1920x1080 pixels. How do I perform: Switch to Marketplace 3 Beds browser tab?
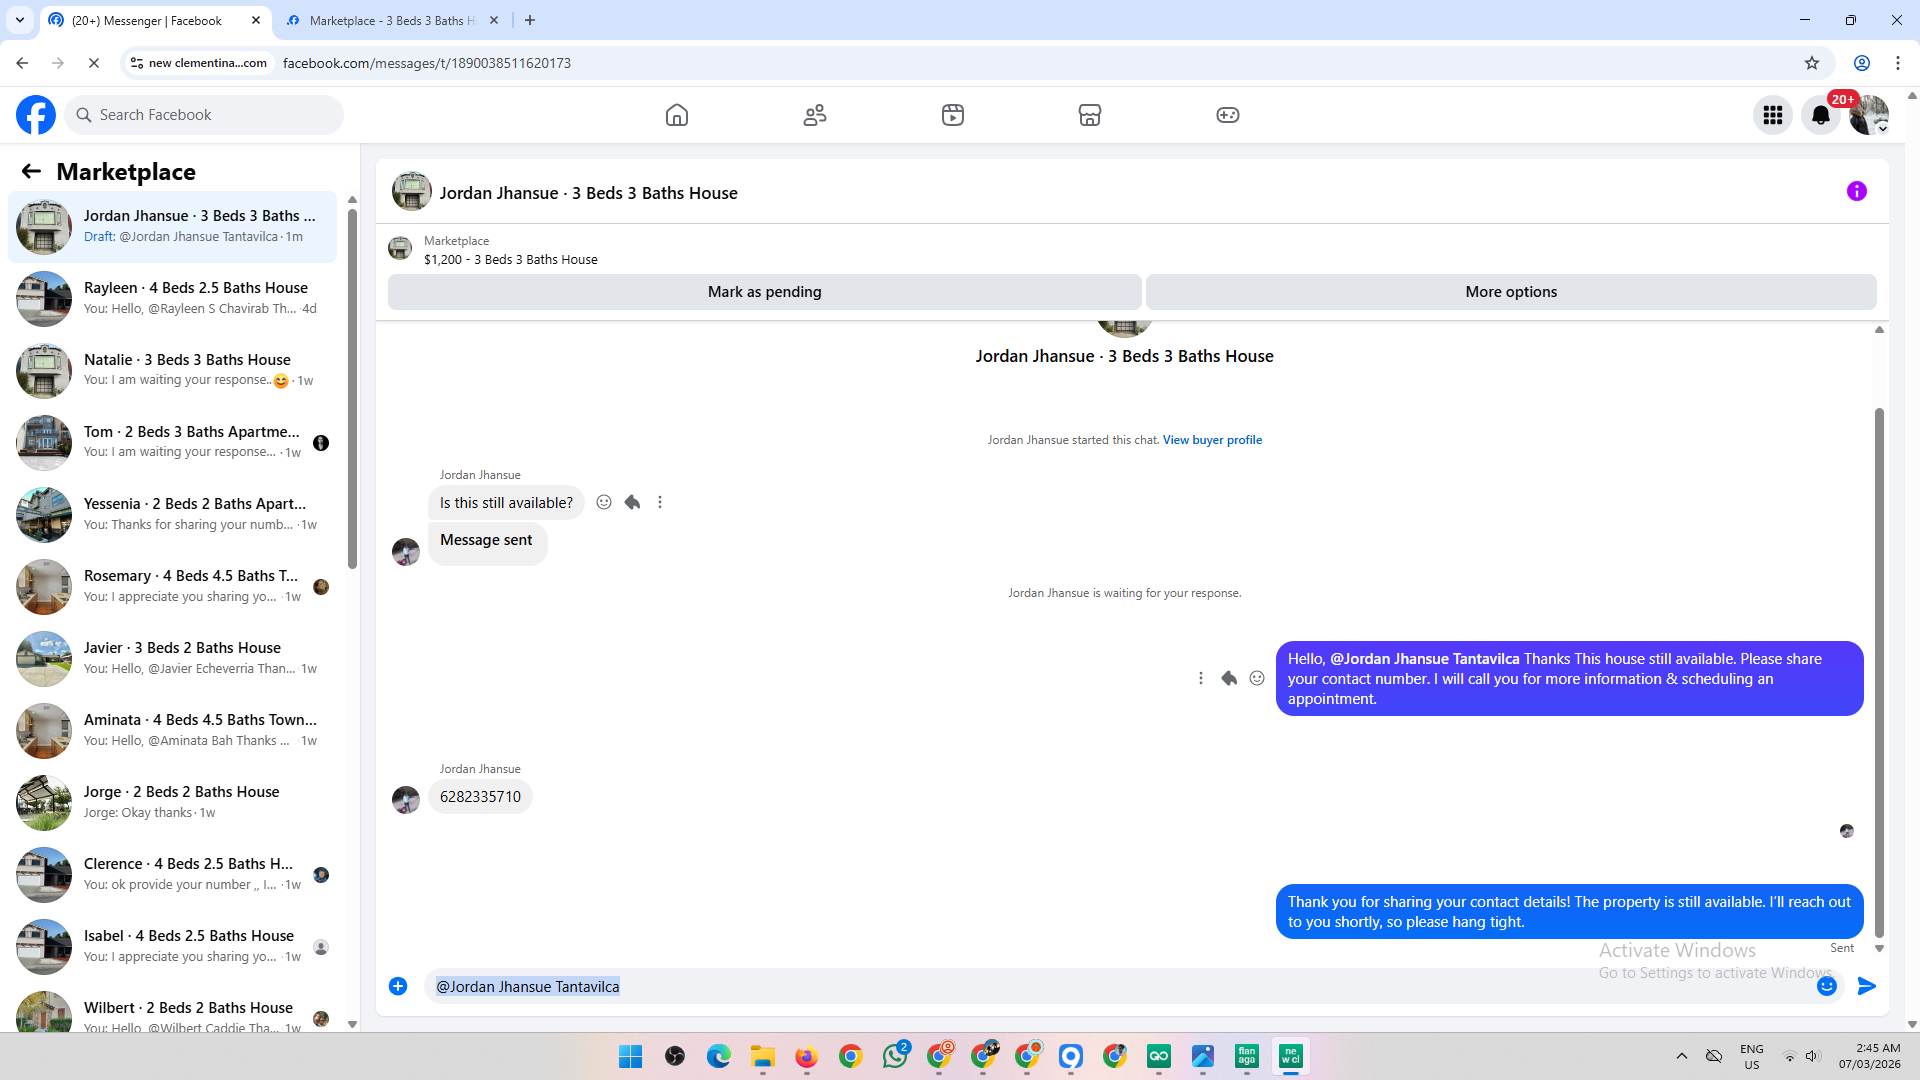[x=392, y=20]
